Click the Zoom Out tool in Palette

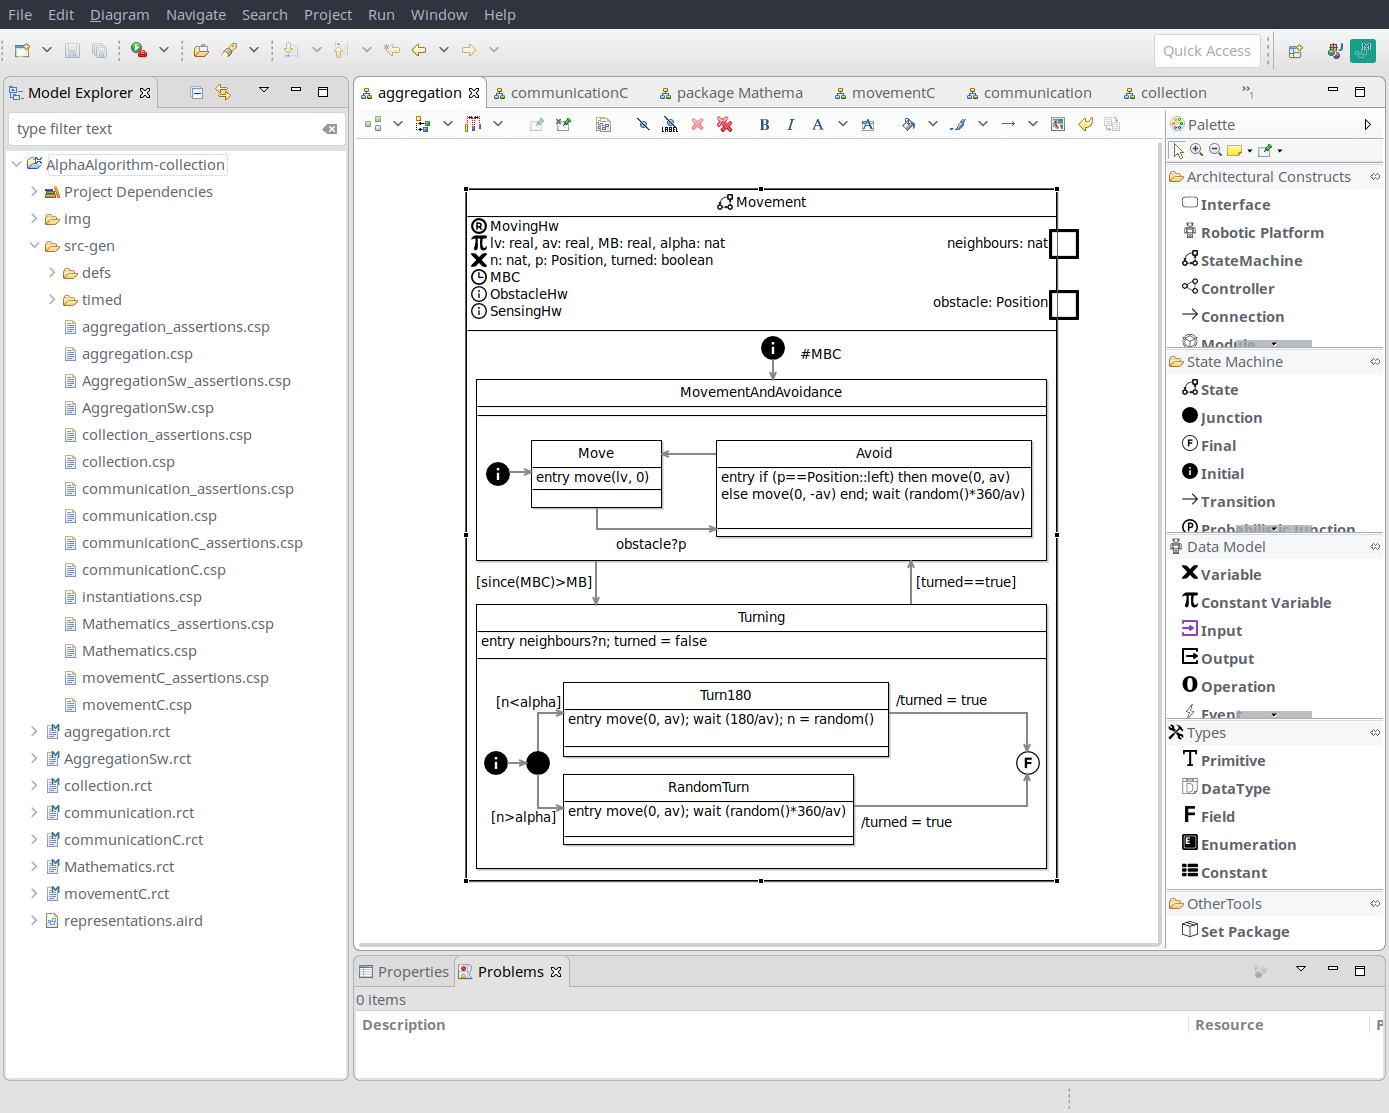tap(1215, 150)
